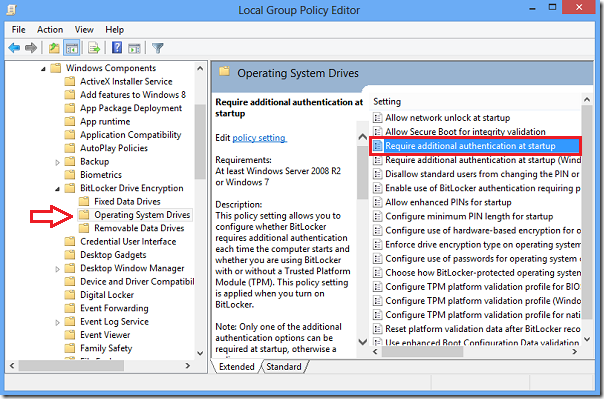The width and height of the screenshot is (604, 399).
Task: Open the Help question mark icon
Action: pyautogui.click(x=117, y=48)
